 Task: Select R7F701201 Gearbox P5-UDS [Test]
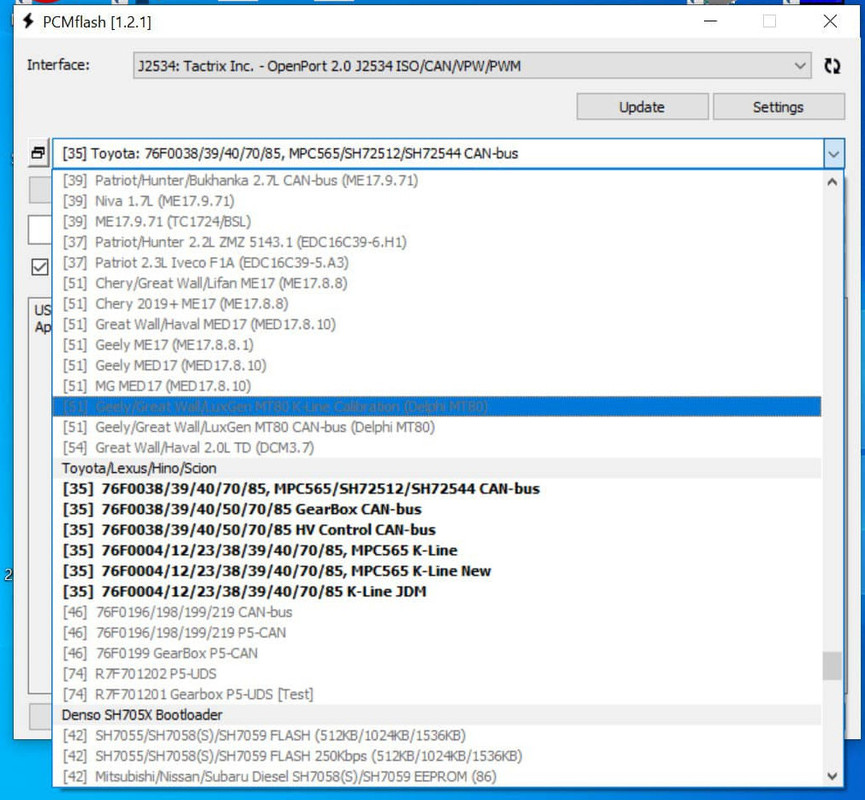[436, 694]
